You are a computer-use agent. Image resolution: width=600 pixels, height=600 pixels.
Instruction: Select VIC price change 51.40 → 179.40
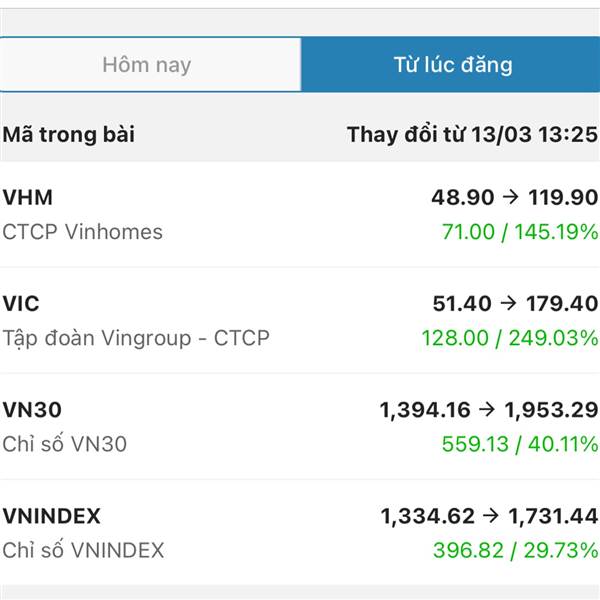pyautogui.click(x=514, y=303)
